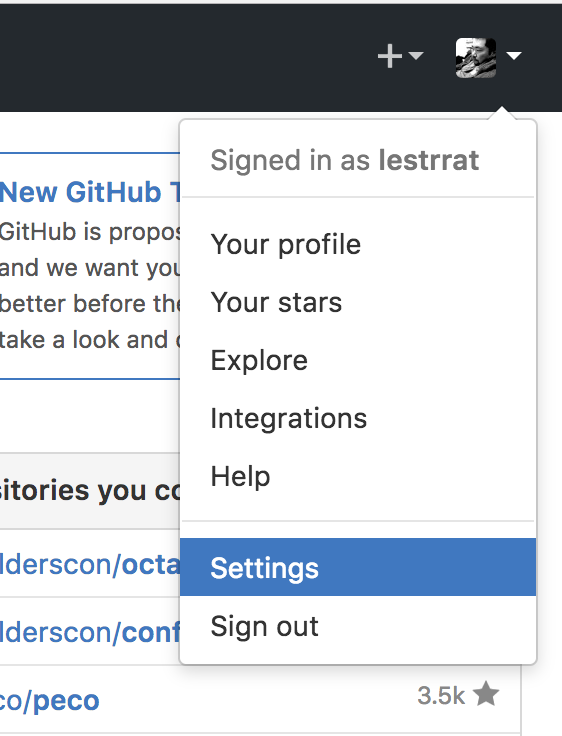This screenshot has width=562, height=736.
Task: Click the 3.5k star count
Action: tap(441, 695)
